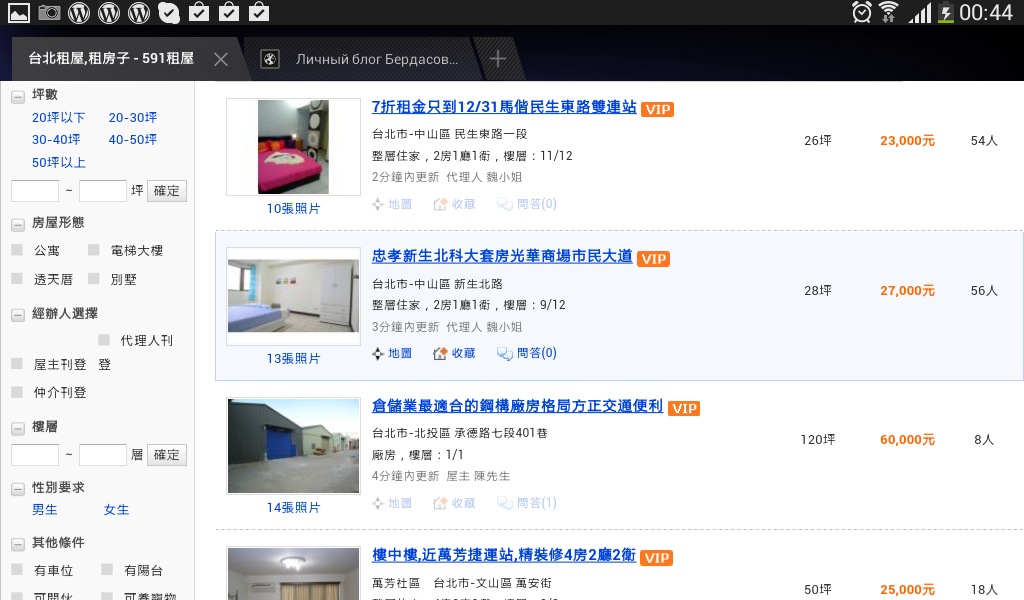The width and height of the screenshot is (1024, 600).
Task: Open the pink bedroom photo thumbnail
Action: pyautogui.click(x=293, y=147)
